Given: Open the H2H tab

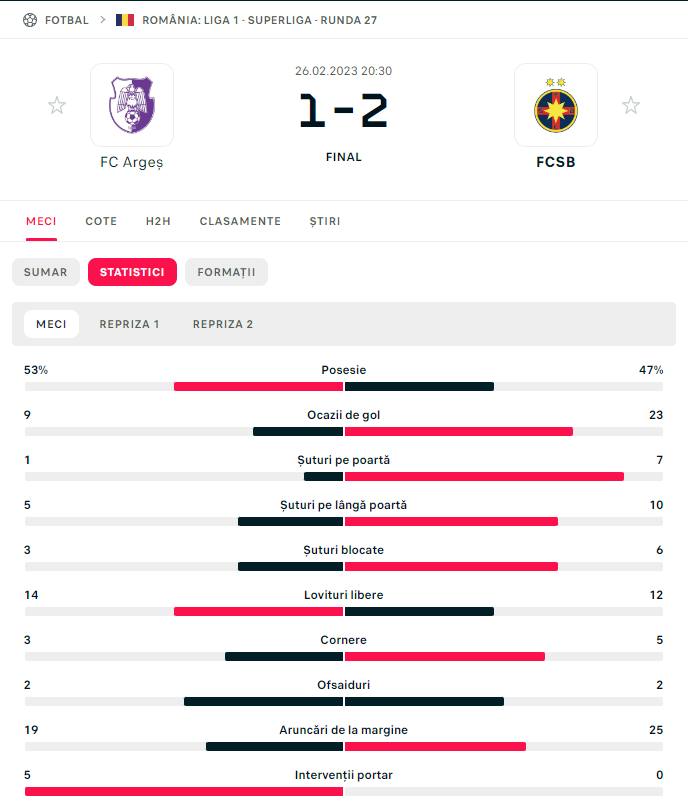Looking at the screenshot, I should click(158, 221).
